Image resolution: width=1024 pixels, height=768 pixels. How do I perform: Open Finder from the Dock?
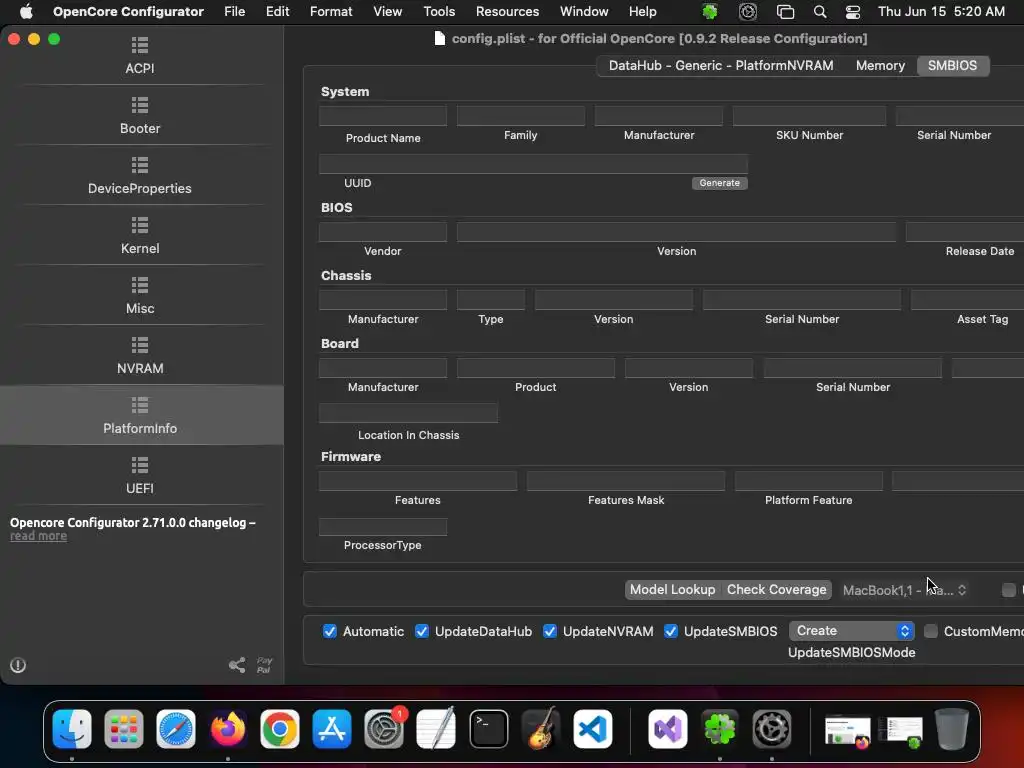pos(72,728)
